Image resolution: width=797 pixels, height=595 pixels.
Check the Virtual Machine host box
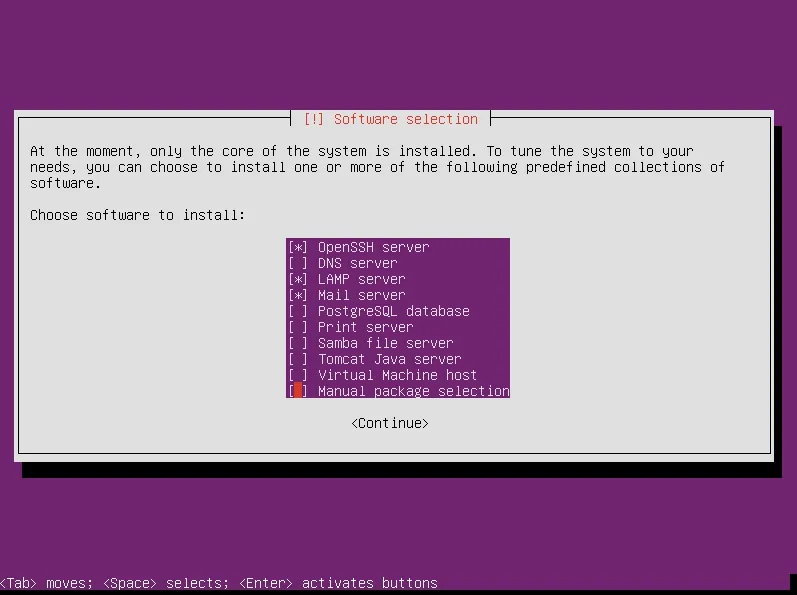(x=298, y=375)
